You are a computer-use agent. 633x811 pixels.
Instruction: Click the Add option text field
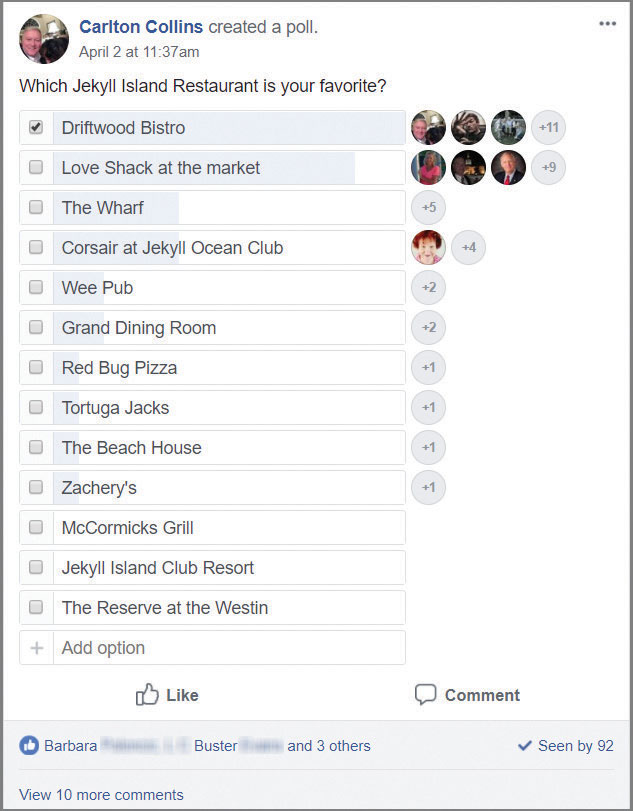228,648
